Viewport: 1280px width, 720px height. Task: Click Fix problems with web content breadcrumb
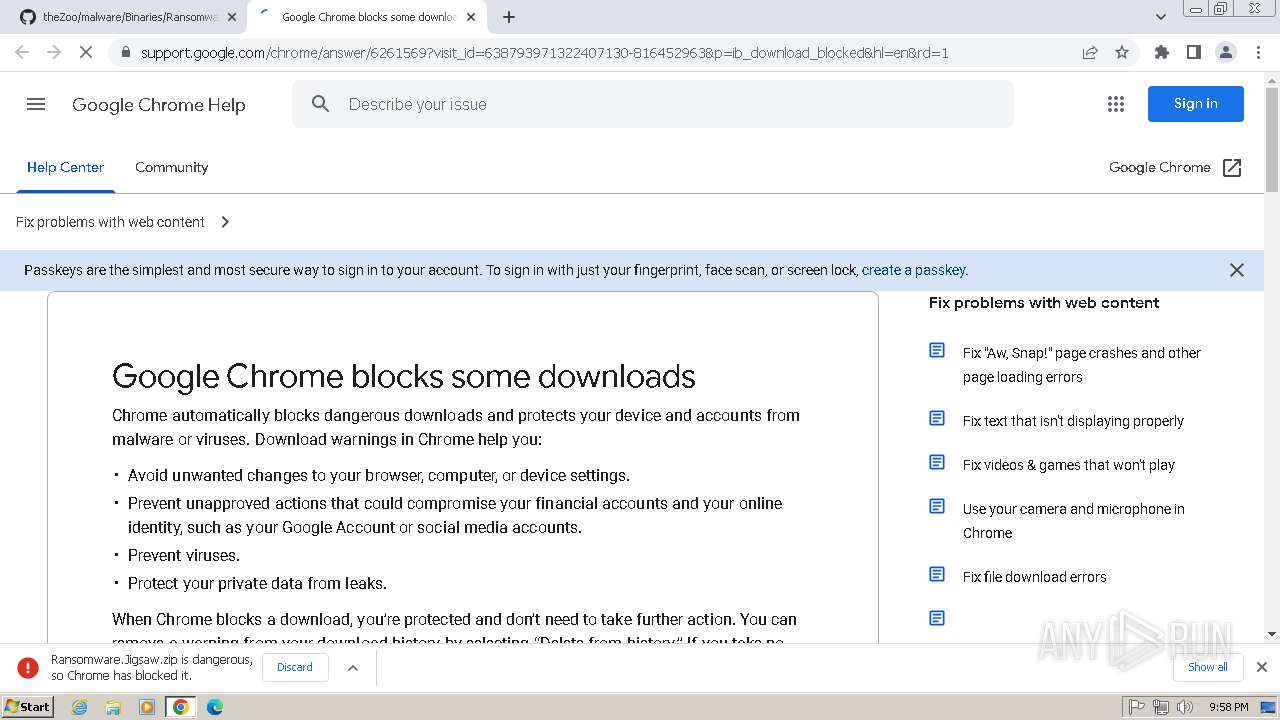click(x=110, y=222)
